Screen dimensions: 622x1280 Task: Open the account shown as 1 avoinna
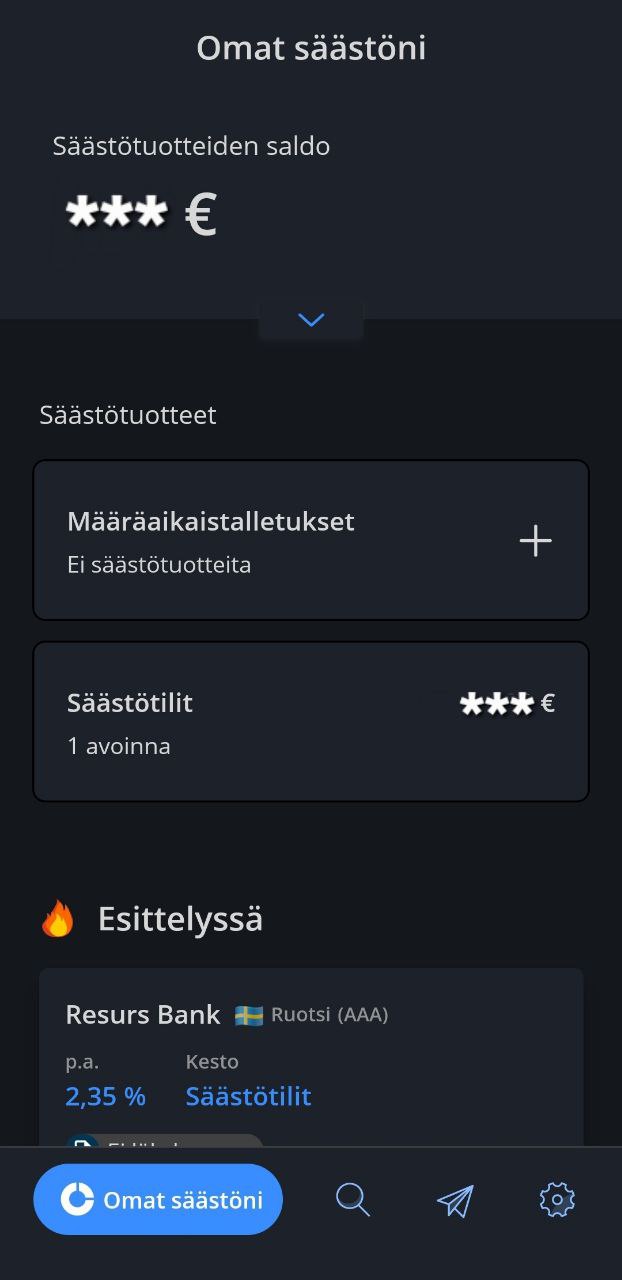pyautogui.click(x=118, y=745)
